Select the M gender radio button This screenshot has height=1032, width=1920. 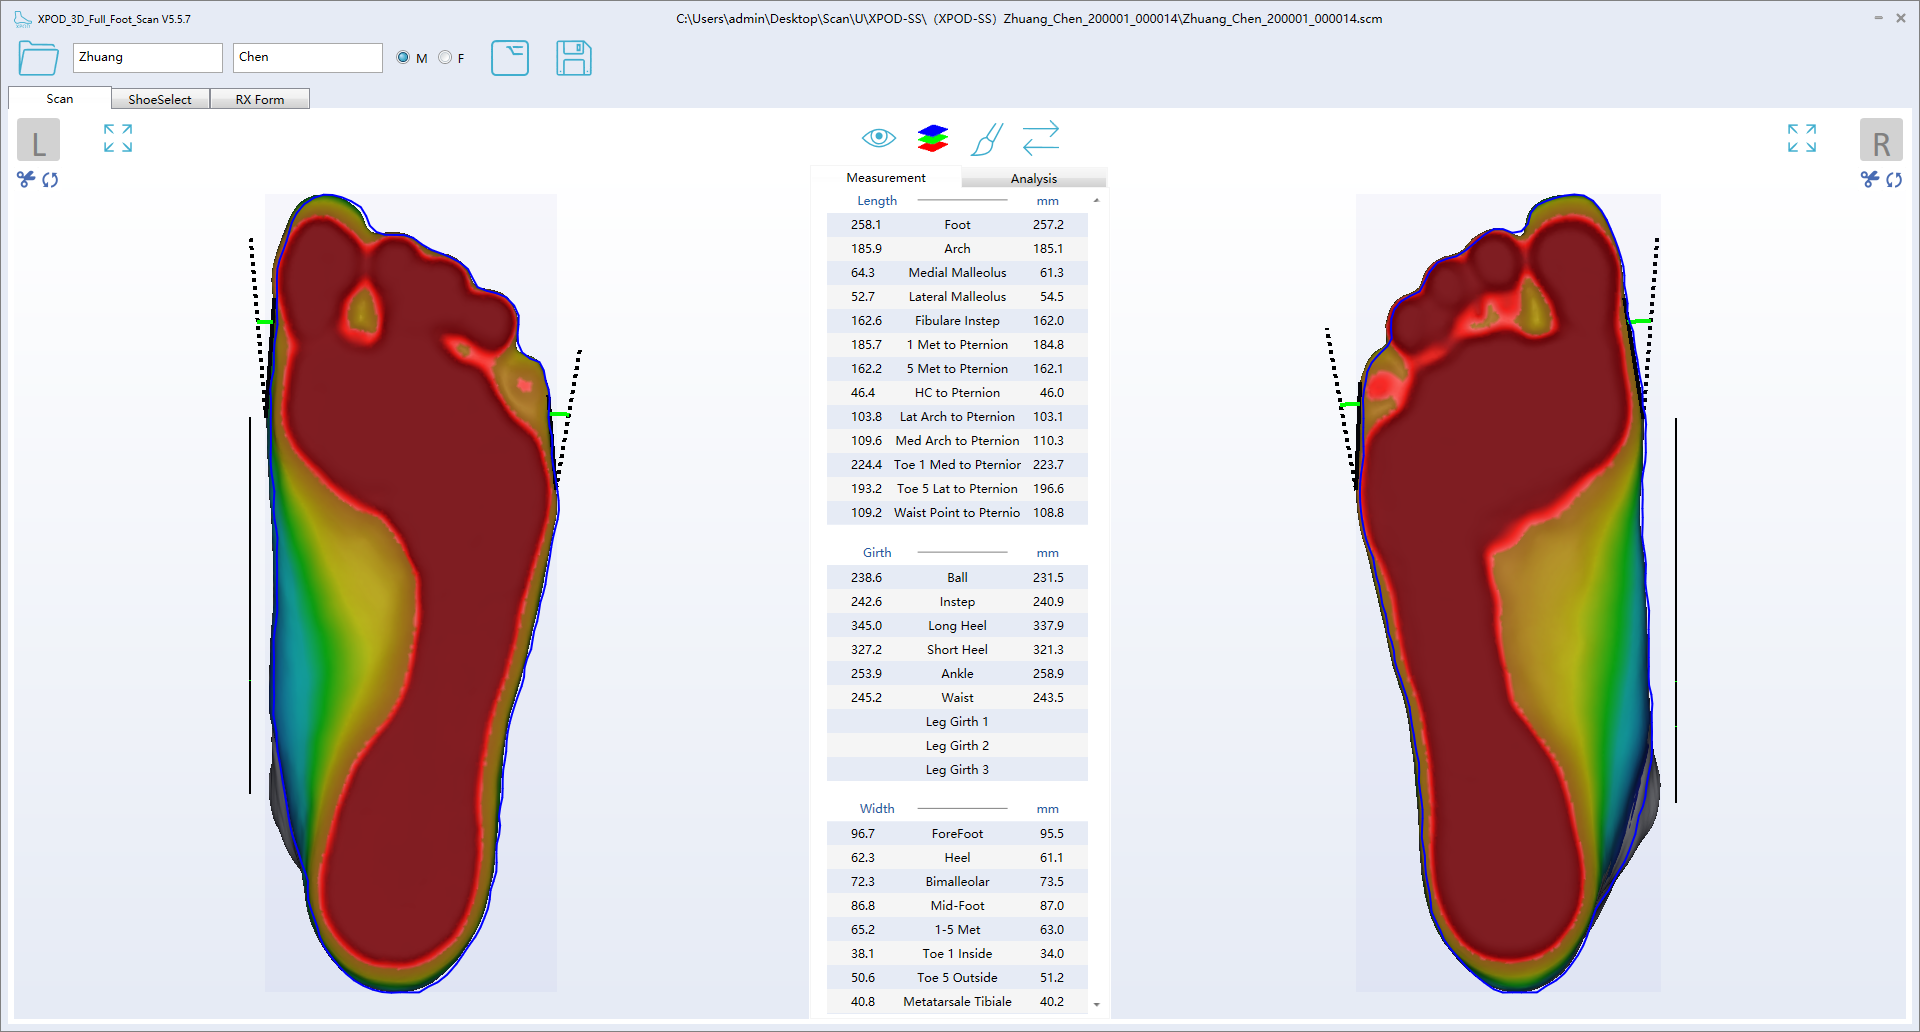click(403, 58)
